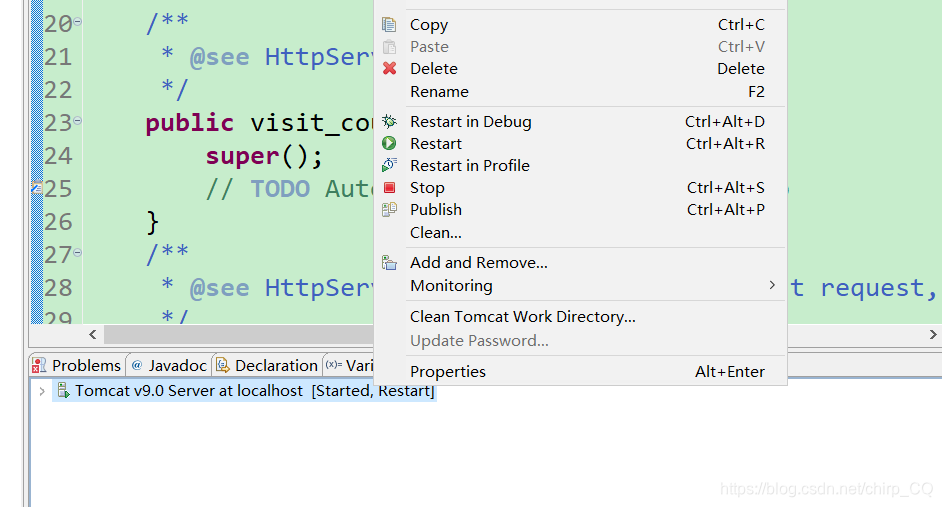
Task: Collapse the comment fold at line 27
Action: coord(77,252)
